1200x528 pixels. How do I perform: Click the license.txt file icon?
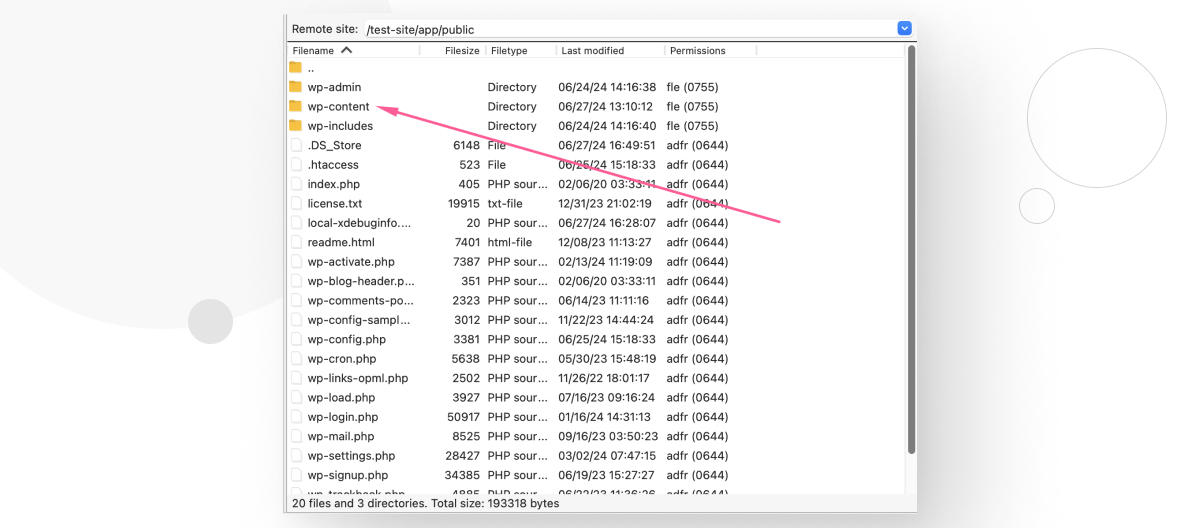coord(296,204)
